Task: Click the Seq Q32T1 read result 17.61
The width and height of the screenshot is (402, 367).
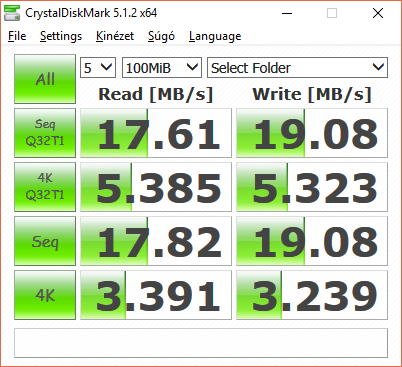Action: [x=156, y=133]
